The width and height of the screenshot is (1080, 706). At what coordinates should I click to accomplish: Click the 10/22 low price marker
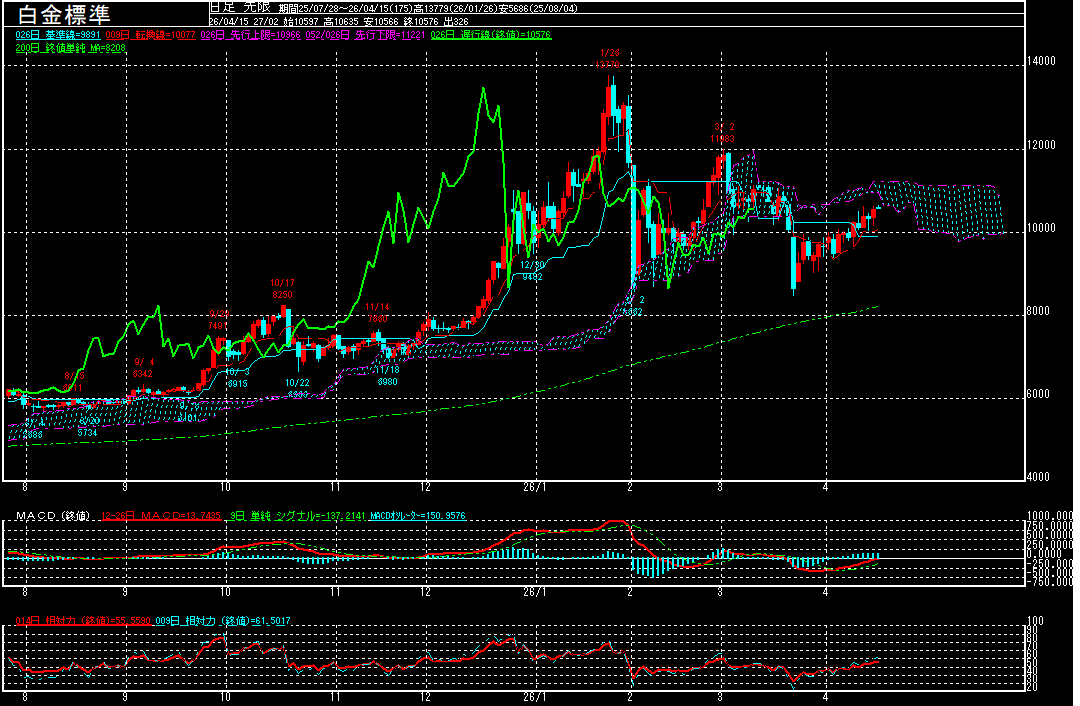click(297, 388)
